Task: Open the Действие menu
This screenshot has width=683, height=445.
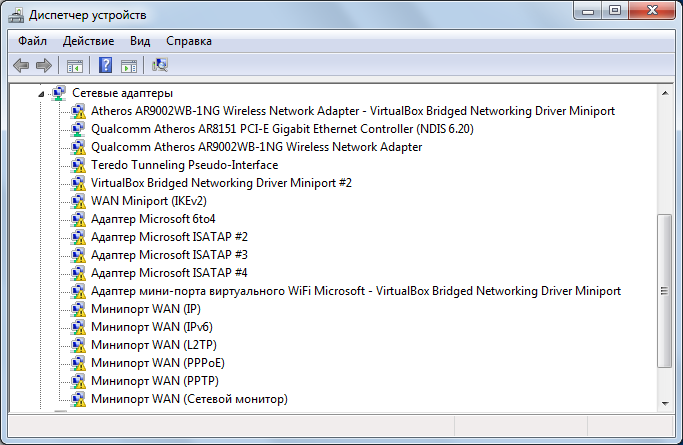Action: point(88,41)
